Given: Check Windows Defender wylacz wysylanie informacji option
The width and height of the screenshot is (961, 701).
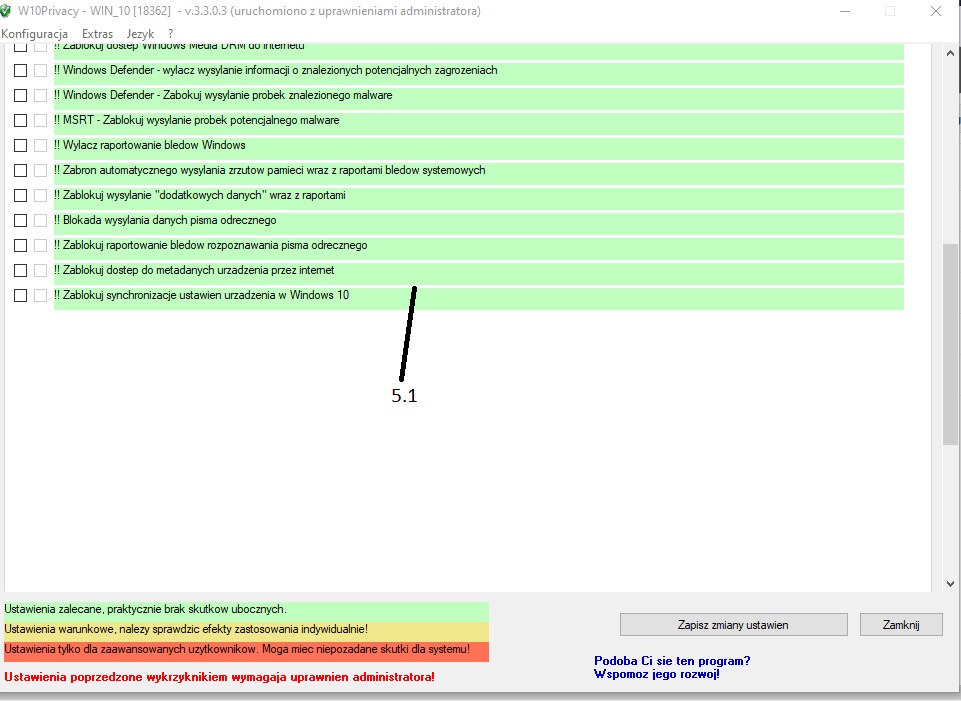Looking at the screenshot, I should tap(20, 70).
